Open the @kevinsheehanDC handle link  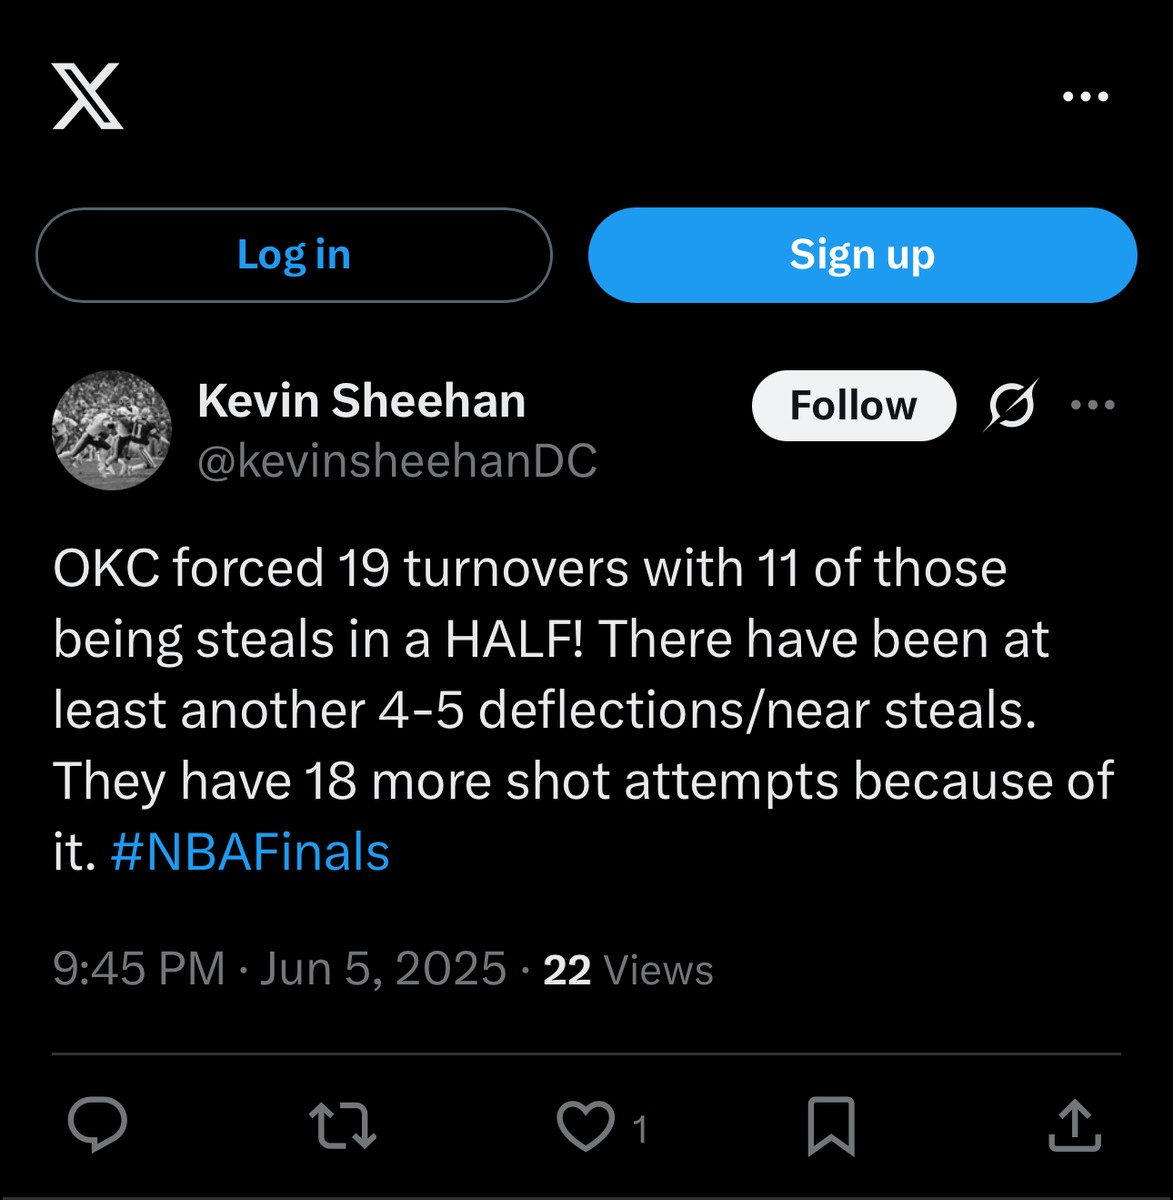397,461
